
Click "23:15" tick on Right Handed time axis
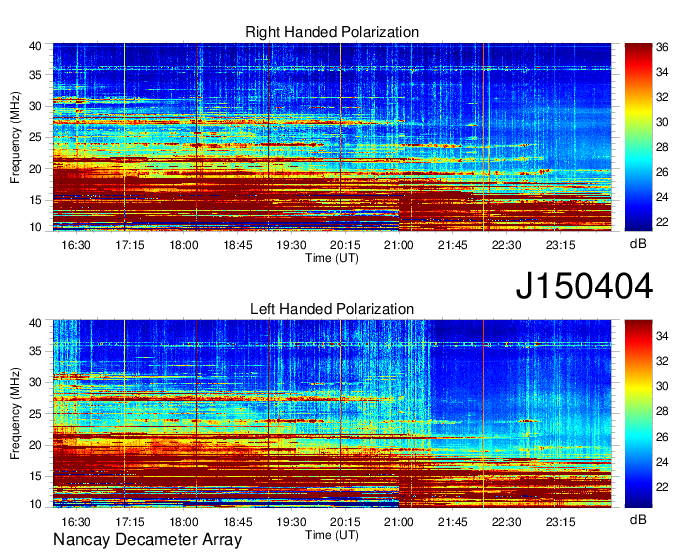560,245
